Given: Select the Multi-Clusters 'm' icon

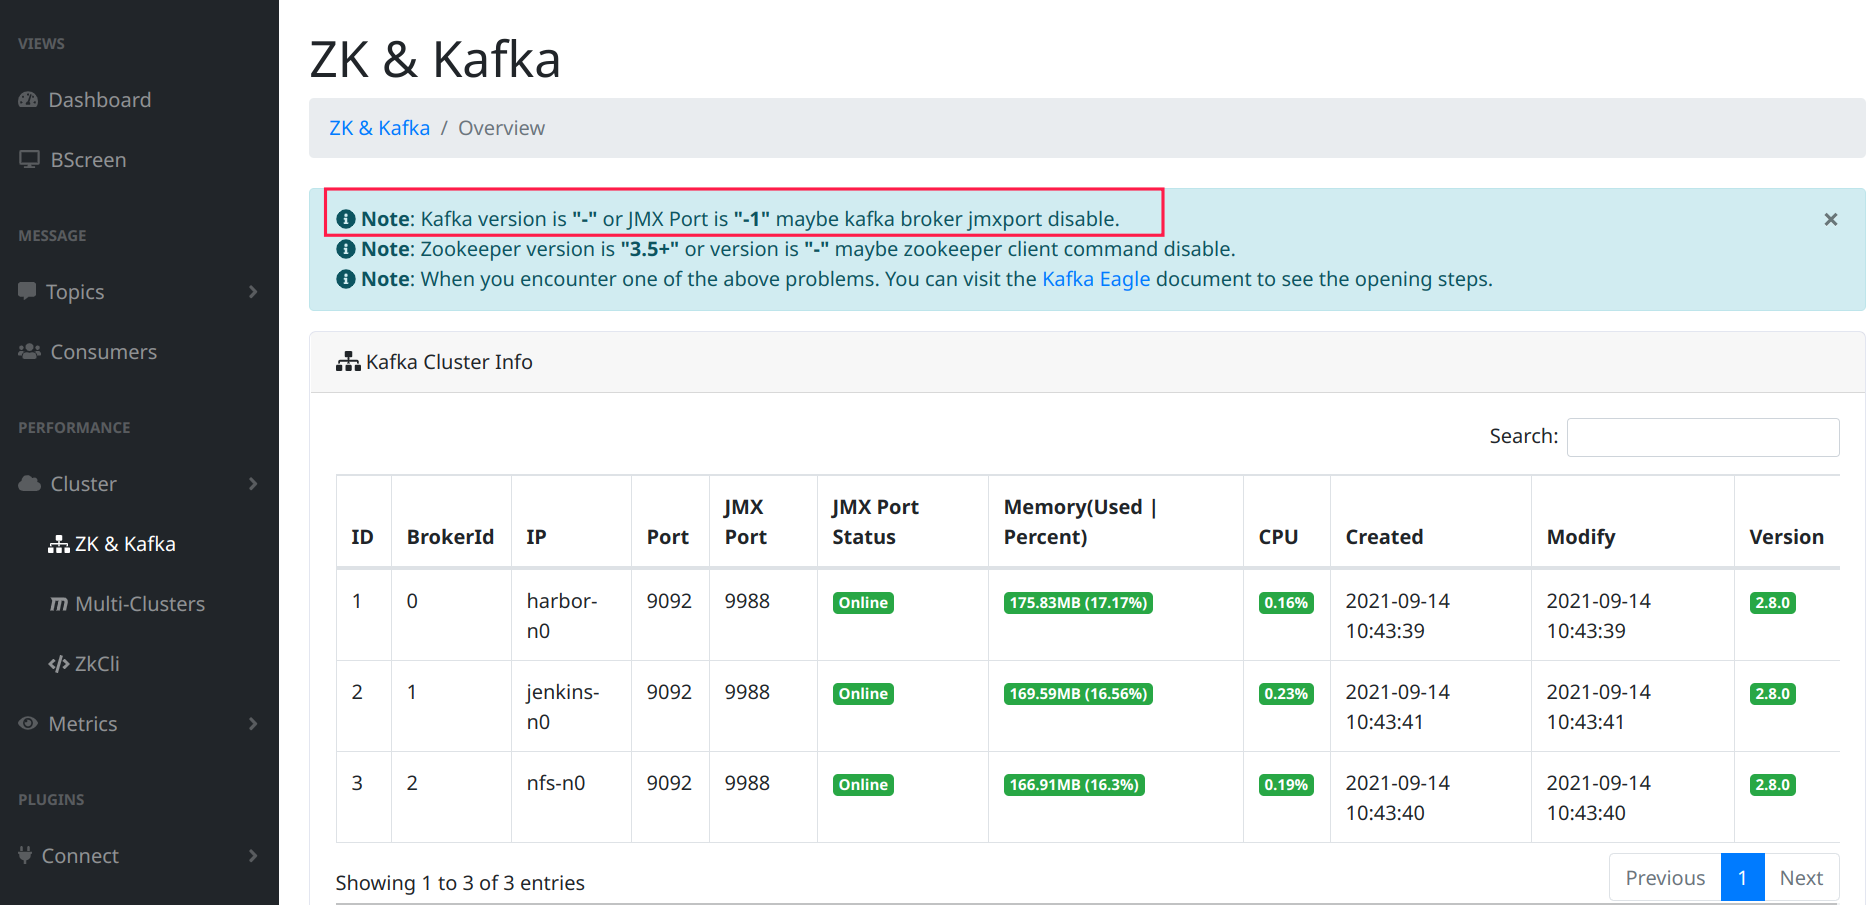Looking at the screenshot, I should (x=58, y=603).
